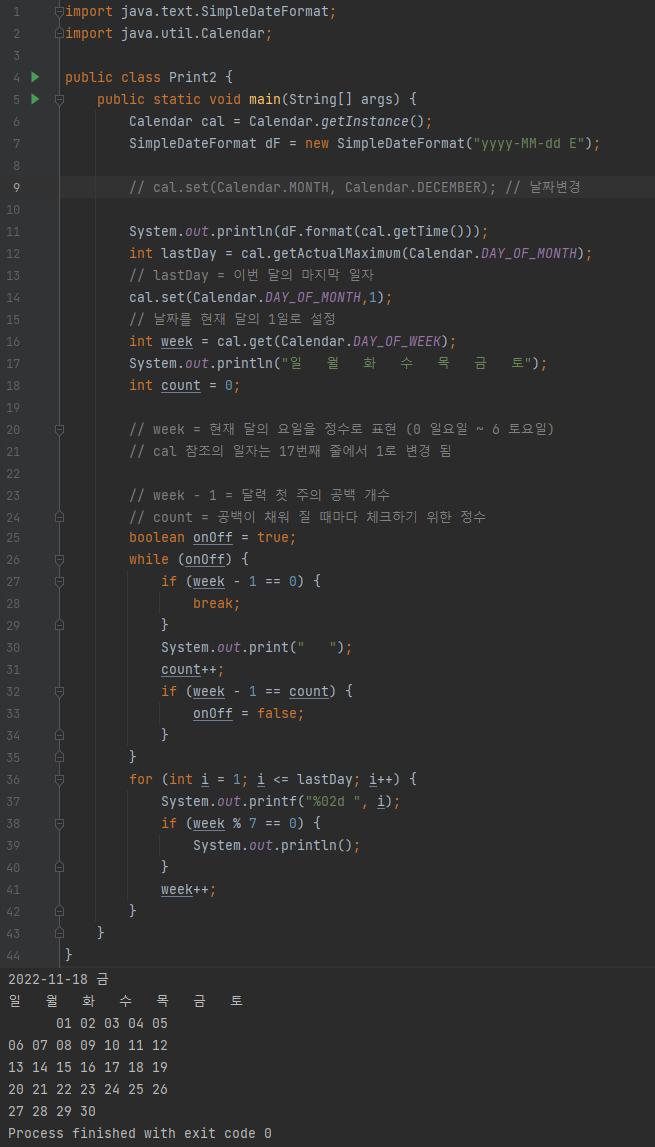Click the fold end marker on line 35
Screen dimensions: 655x1147
coord(59,757)
